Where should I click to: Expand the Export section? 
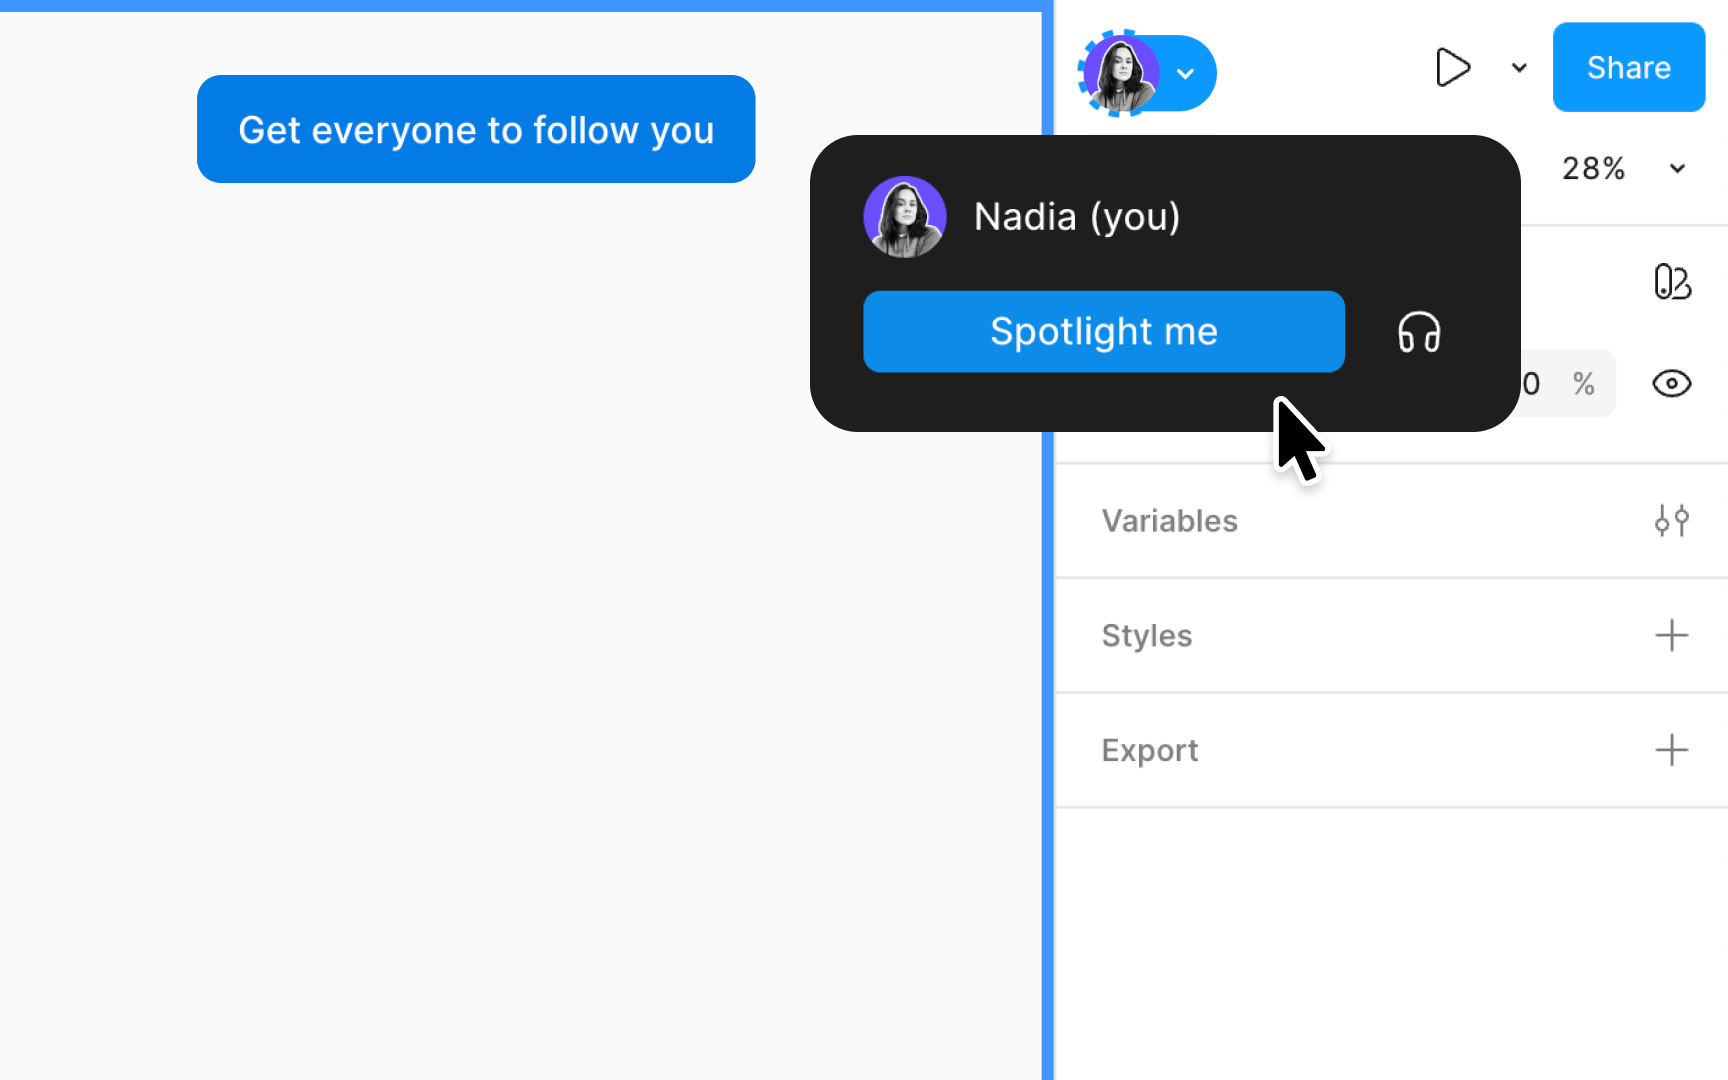point(1149,750)
